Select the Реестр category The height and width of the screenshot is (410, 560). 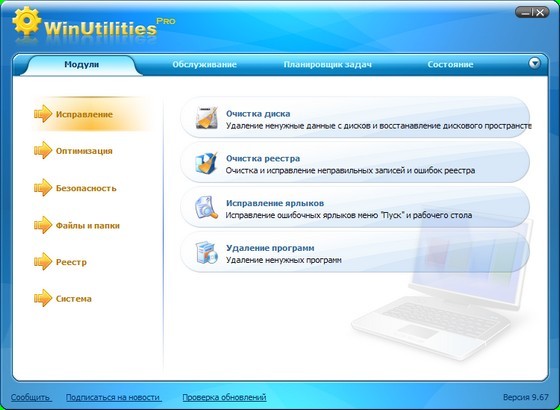click(x=71, y=262)
